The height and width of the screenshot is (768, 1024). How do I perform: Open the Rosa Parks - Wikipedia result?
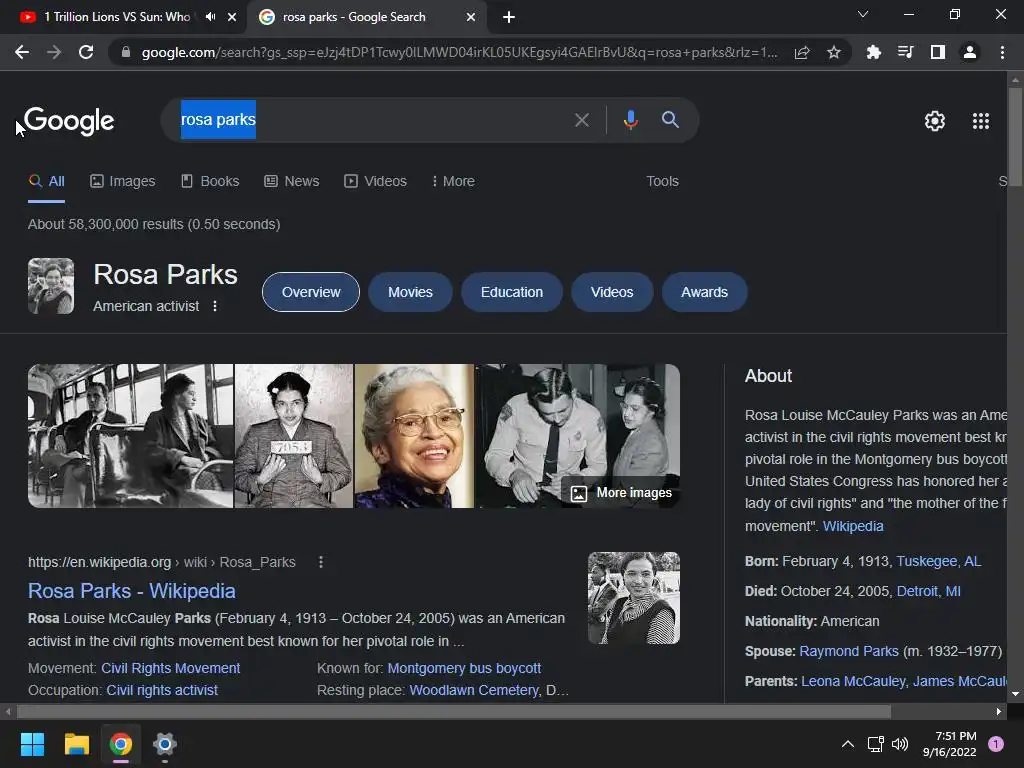click(131, 591)
